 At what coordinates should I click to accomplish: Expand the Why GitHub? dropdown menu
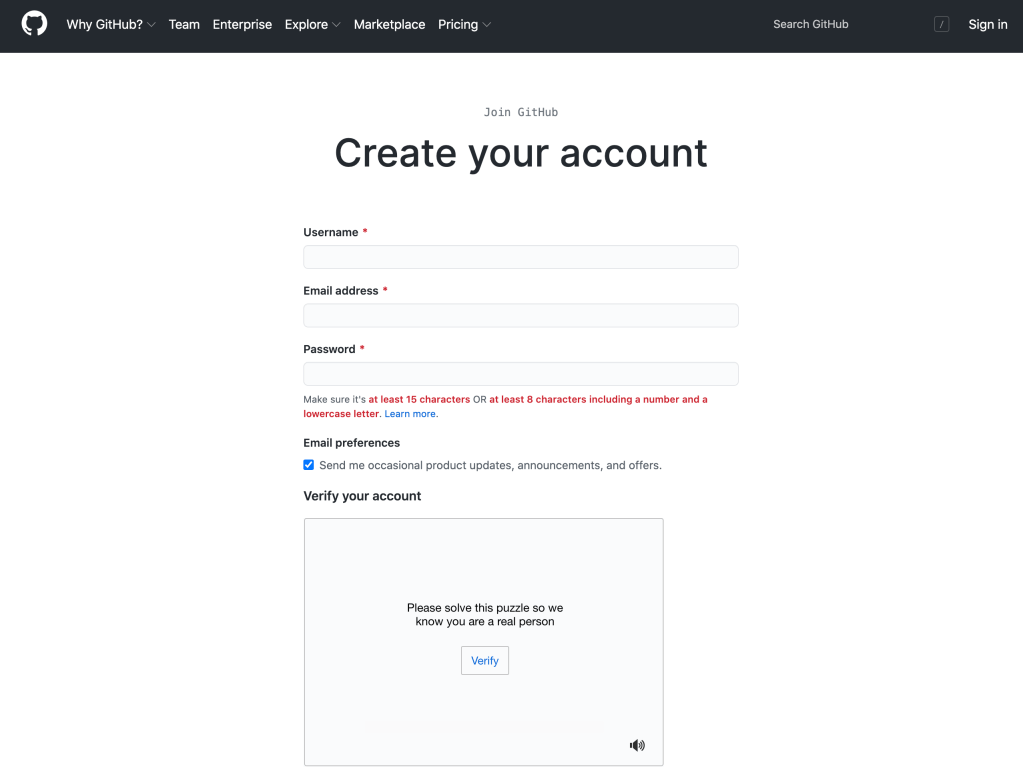click(111, 25)
